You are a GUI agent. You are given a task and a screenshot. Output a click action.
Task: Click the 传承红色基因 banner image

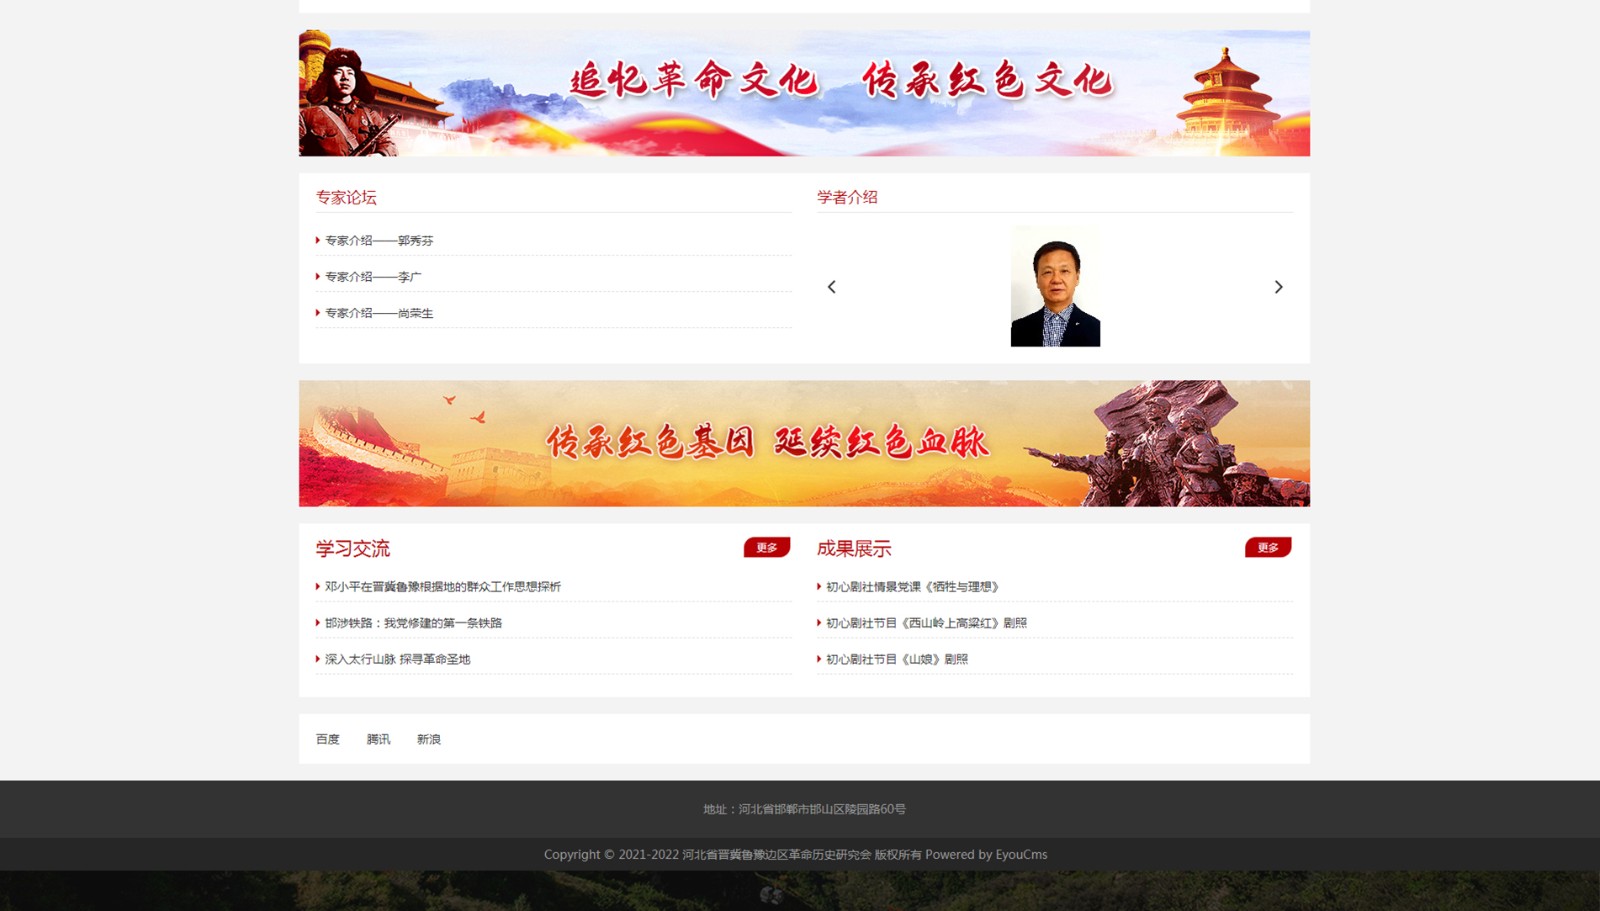coord(804,443)
